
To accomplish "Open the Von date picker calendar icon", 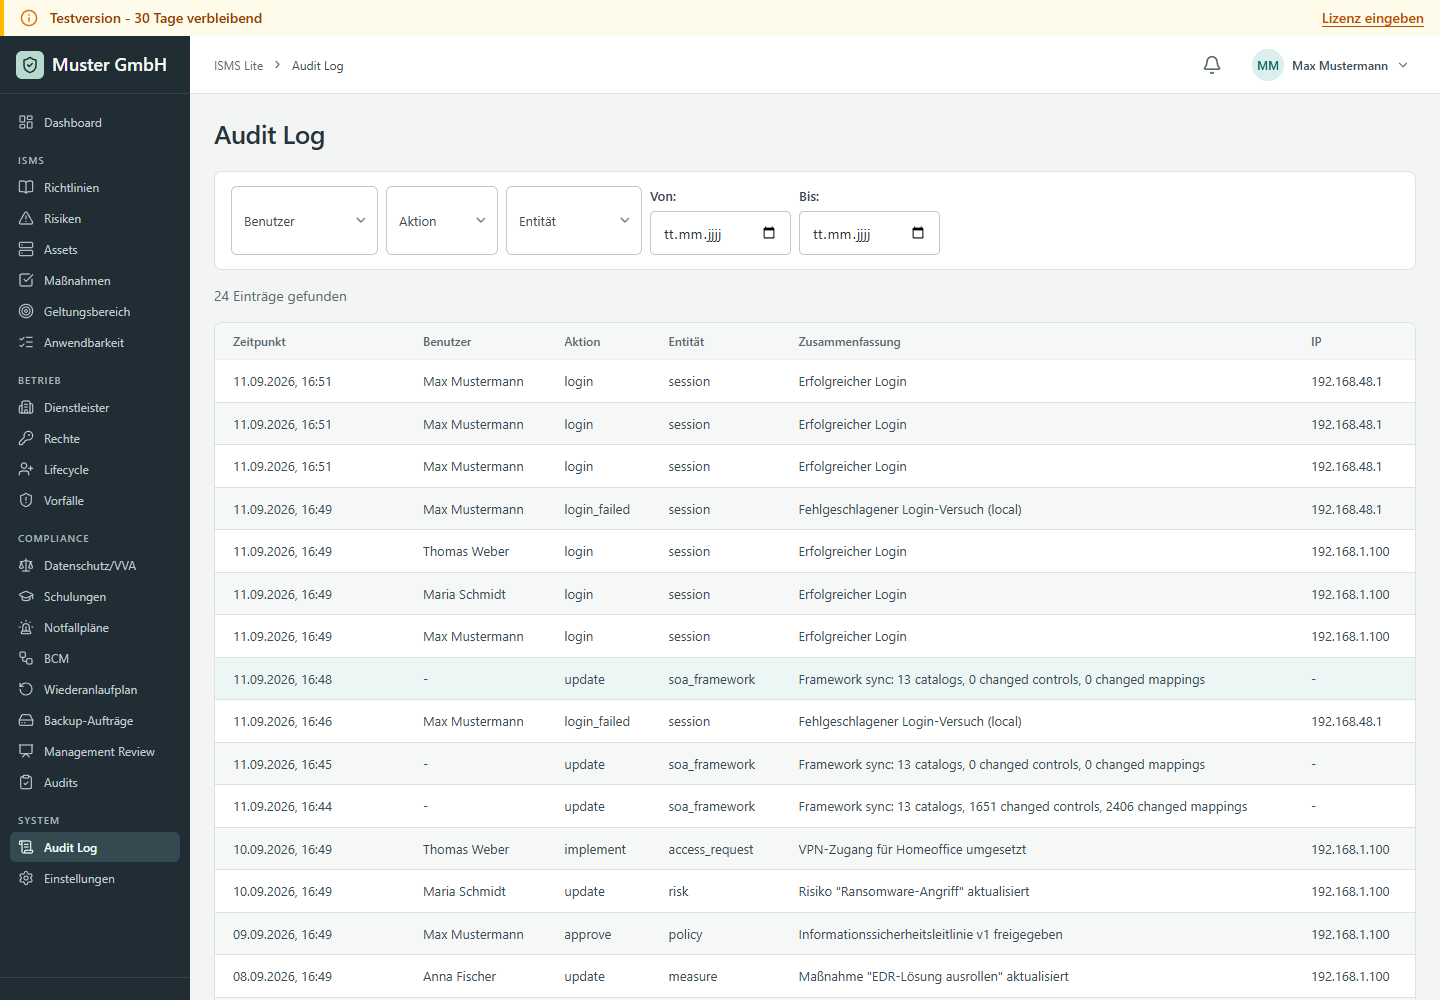I will [769, 233].
